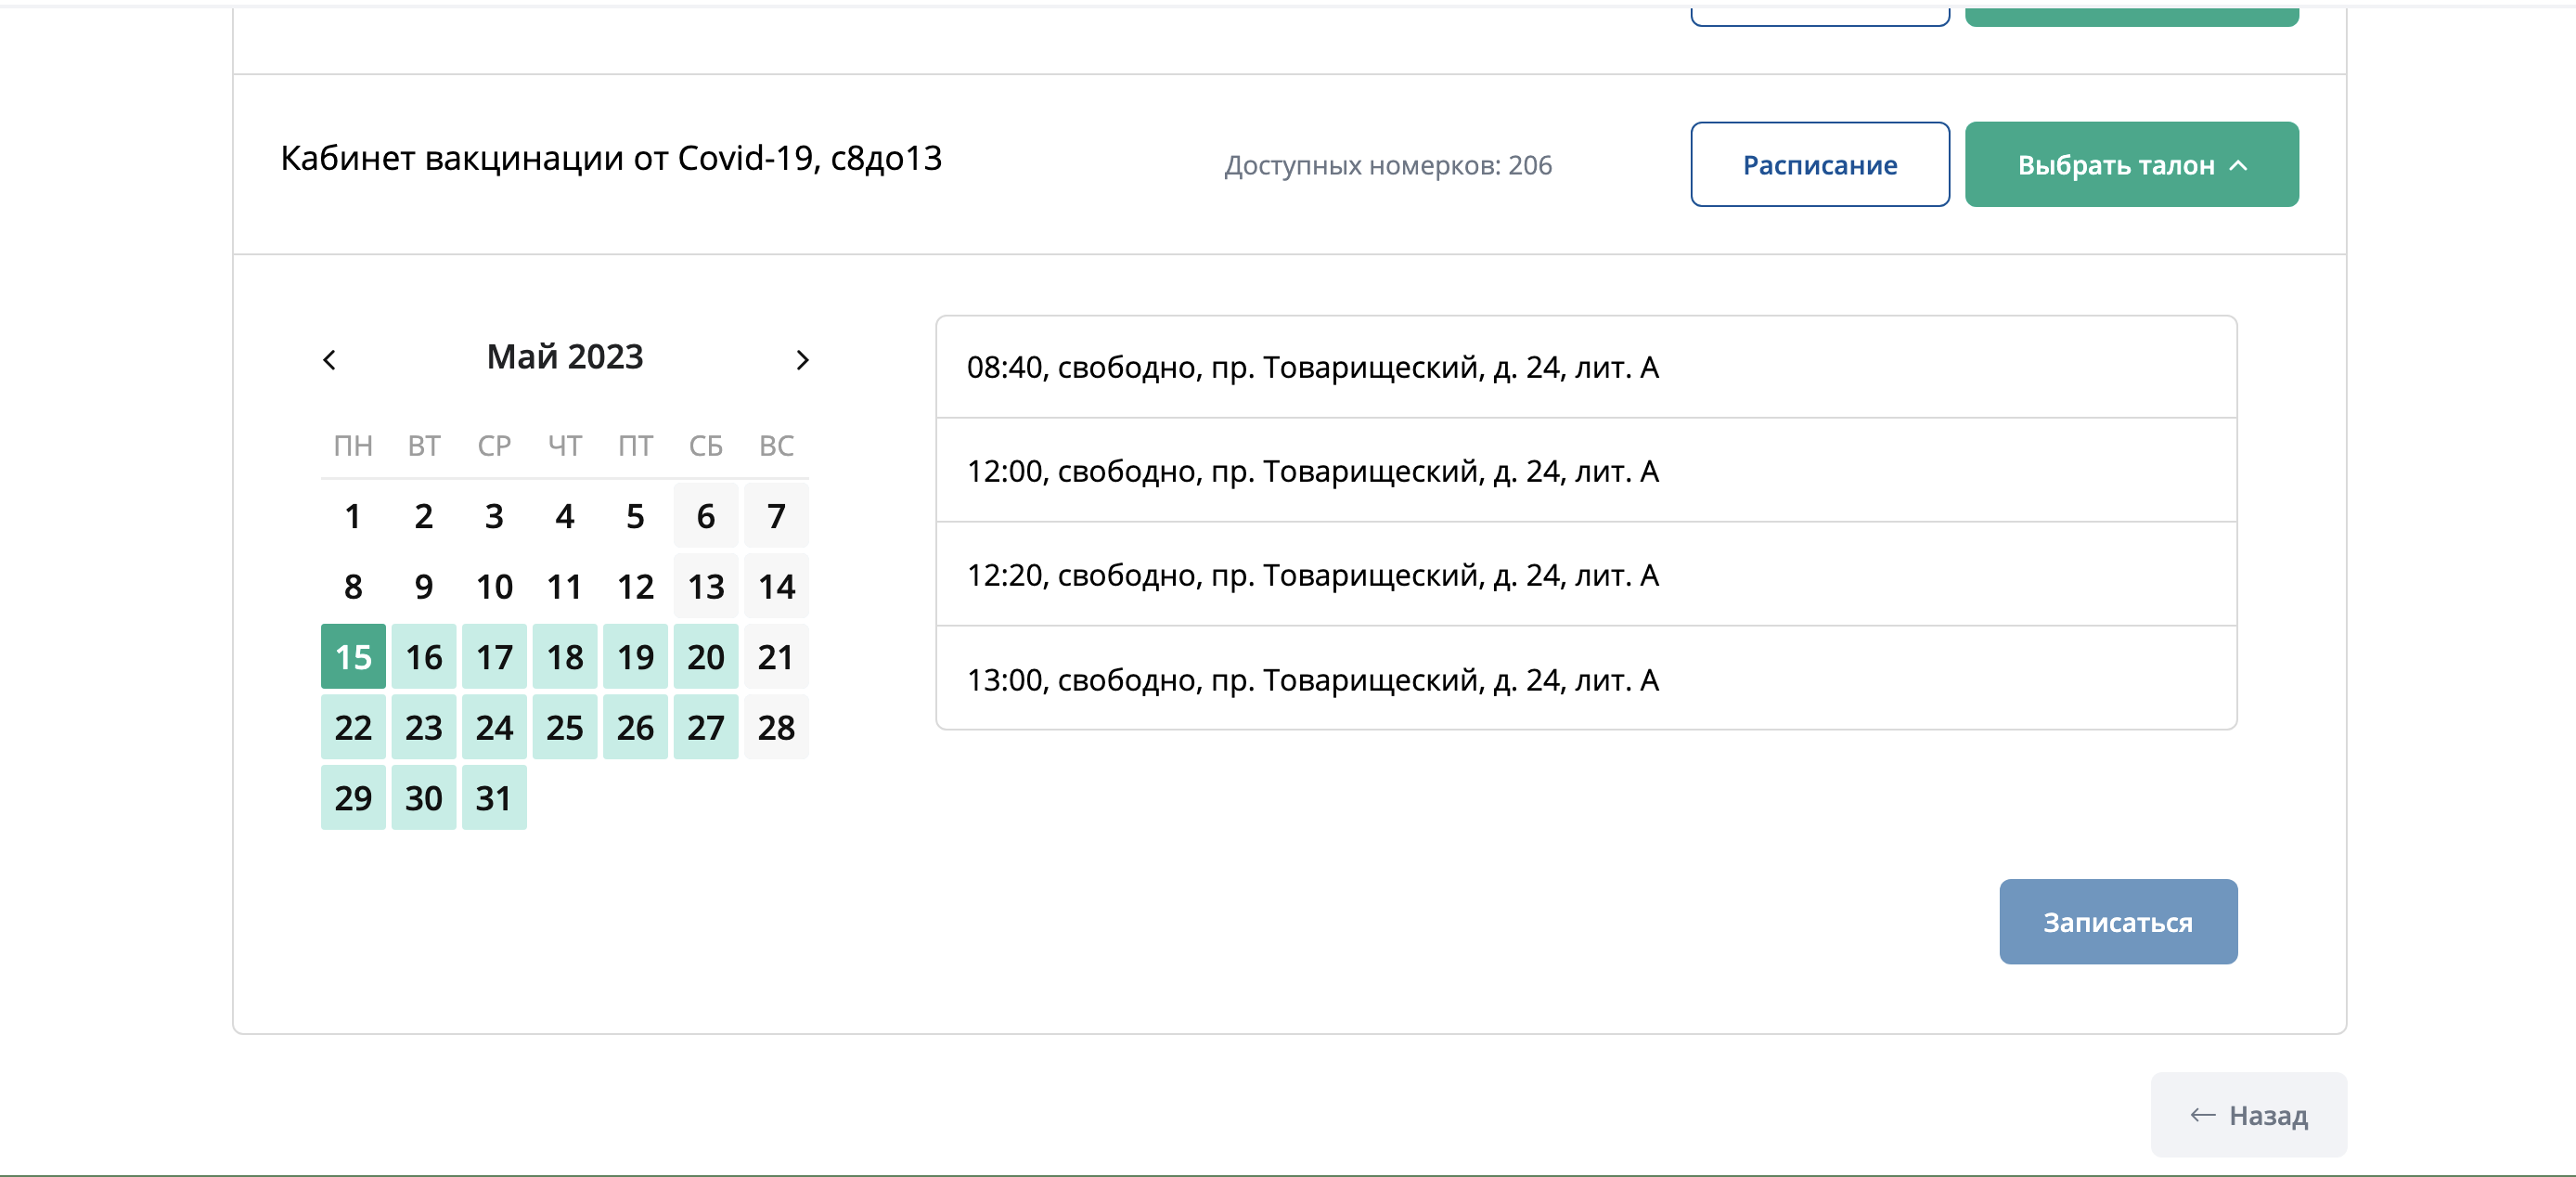Select May 15 in the calendar
Screen dimensions: 2576x1177
[353, 657]
